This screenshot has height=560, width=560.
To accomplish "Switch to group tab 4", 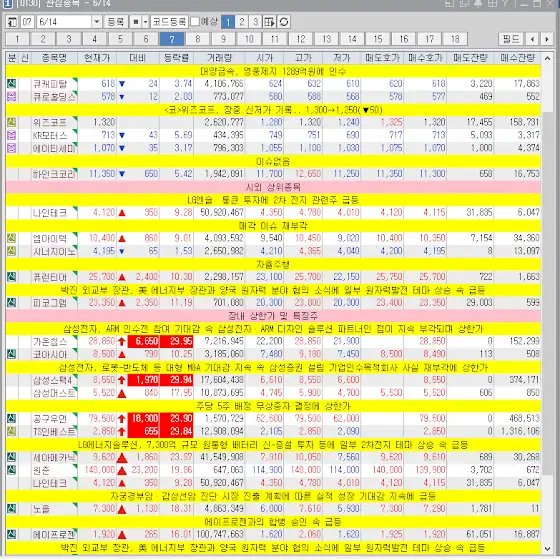I will 94,39.
